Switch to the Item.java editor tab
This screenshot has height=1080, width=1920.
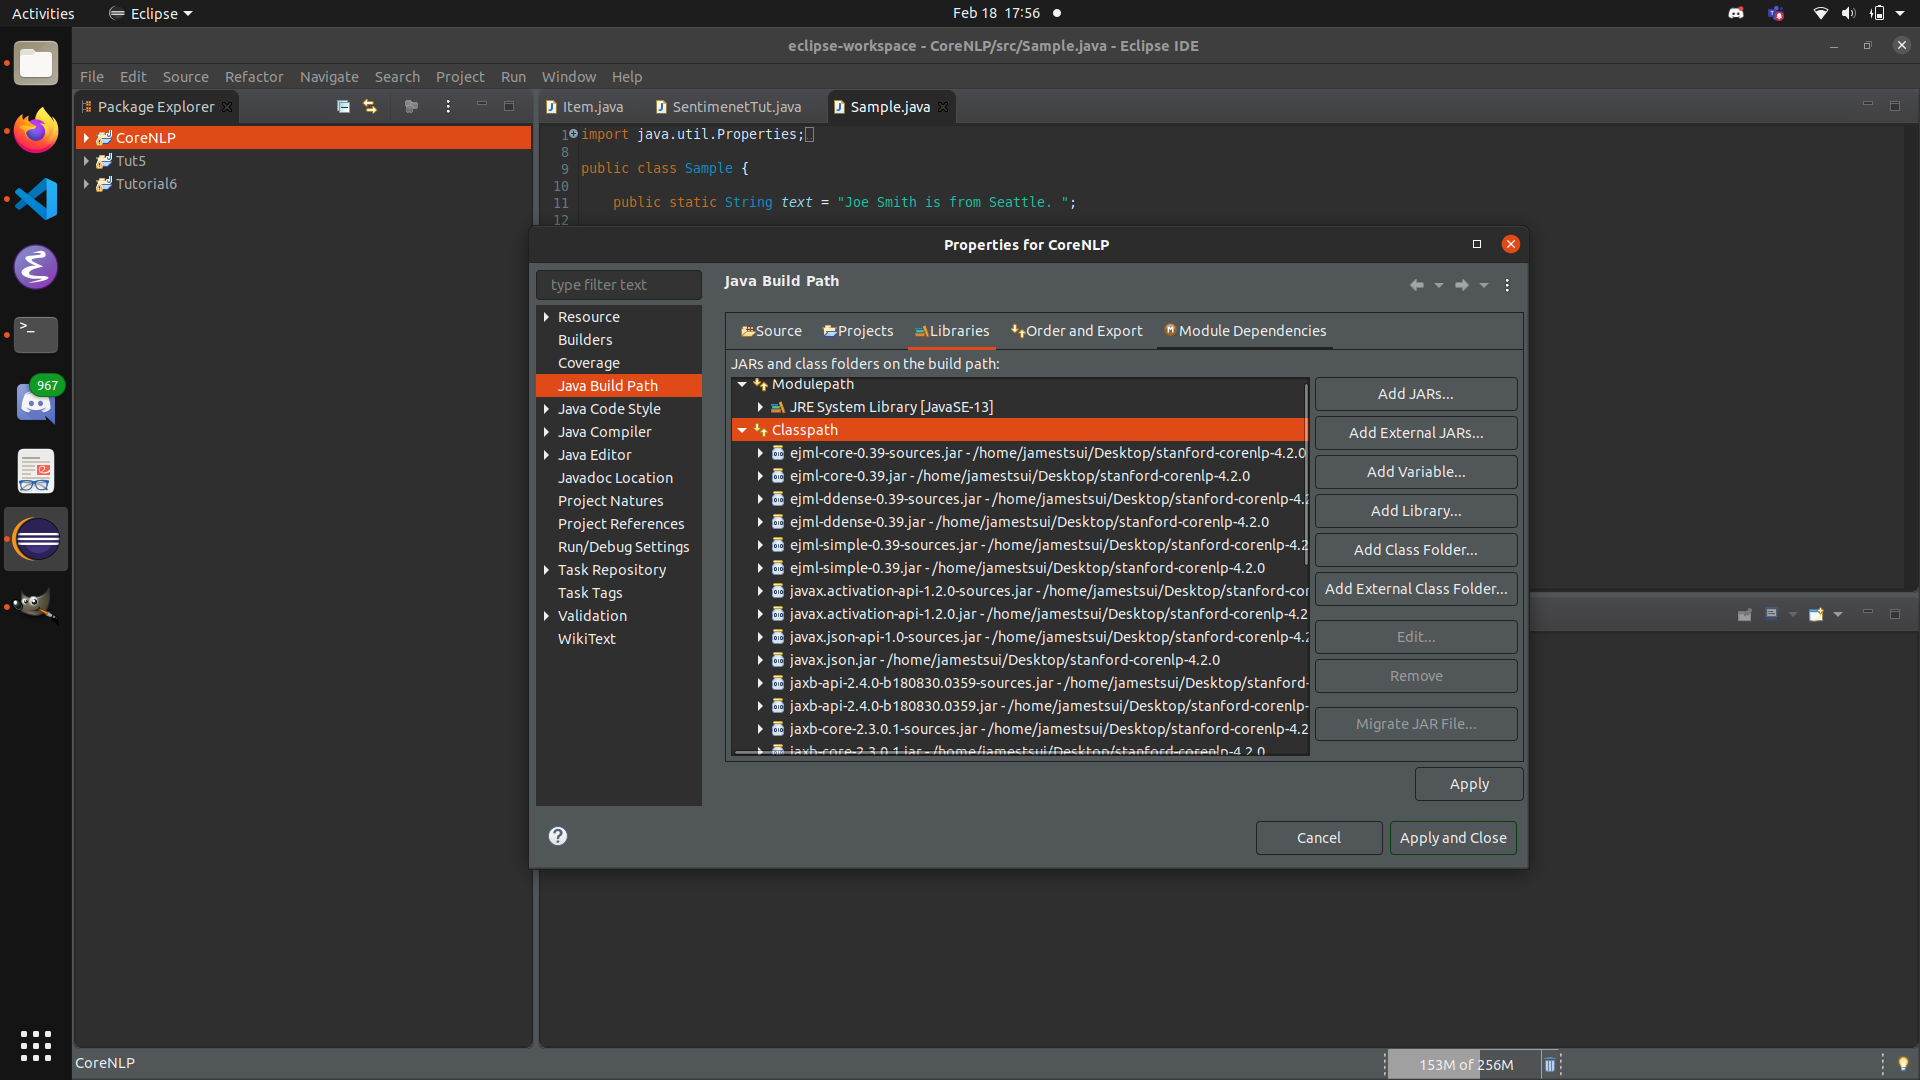592,106
